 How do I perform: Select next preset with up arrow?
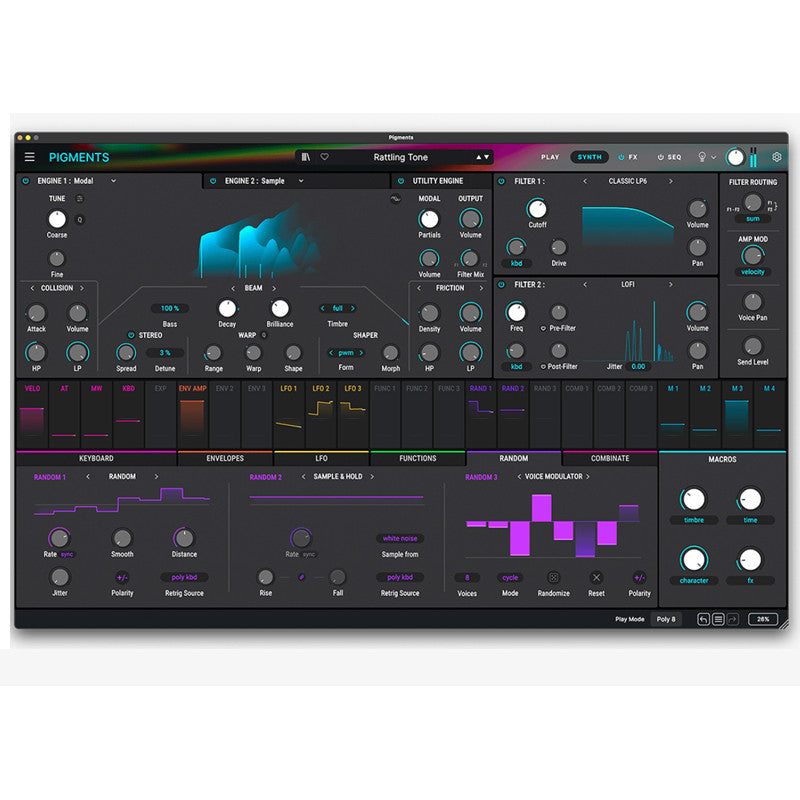[x=479, y=157]
